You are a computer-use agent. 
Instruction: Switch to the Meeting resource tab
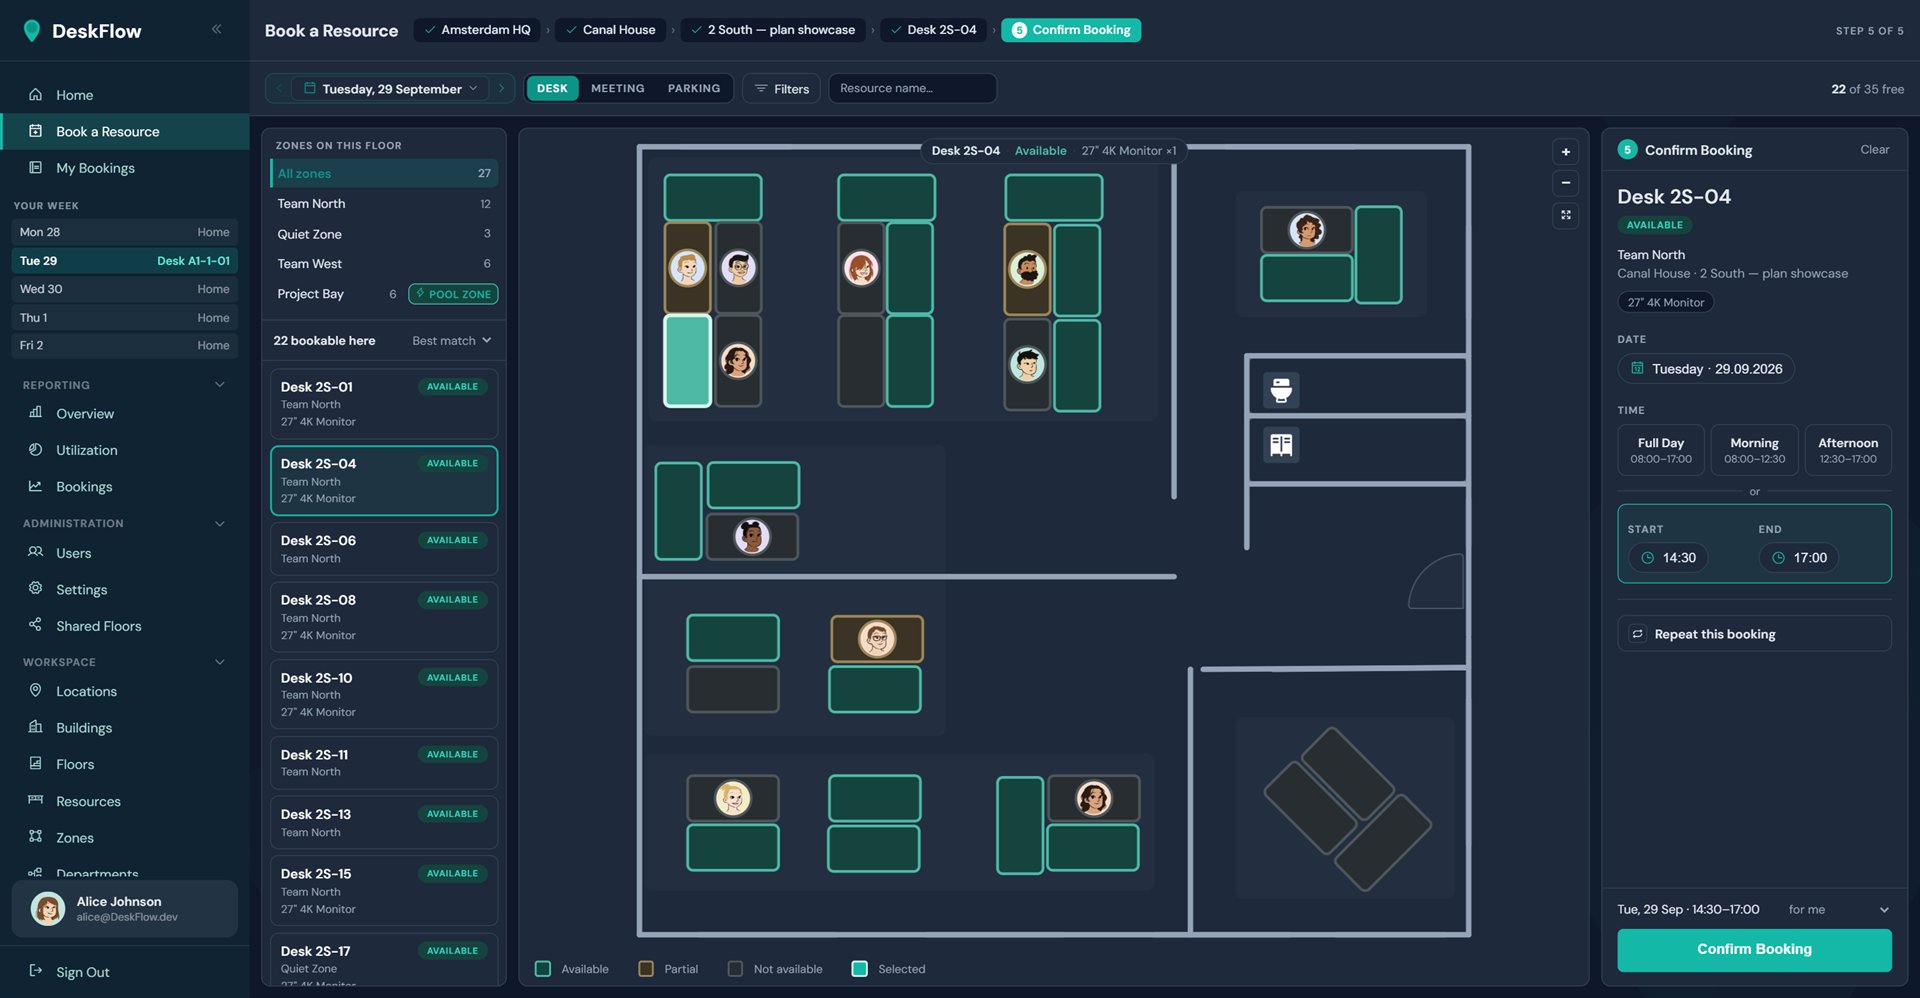tap(617, 88)
